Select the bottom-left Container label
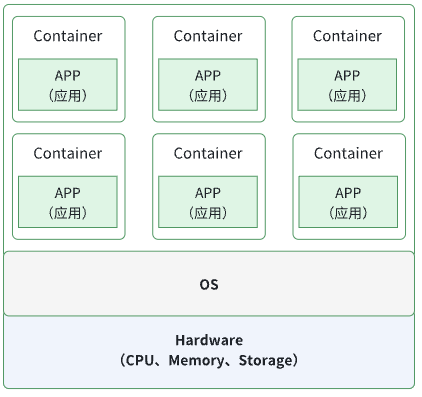 pos(68,153)
